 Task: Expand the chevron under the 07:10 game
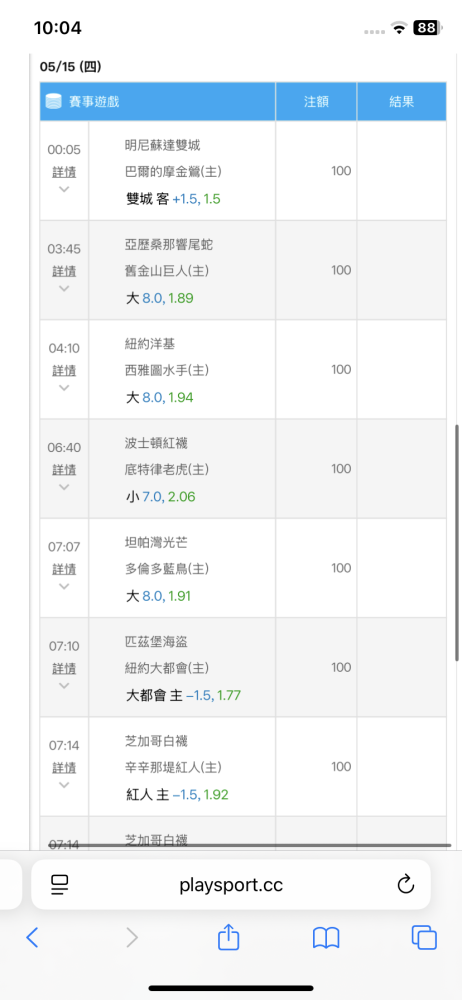pyautogui.click(x=64, y=685)
